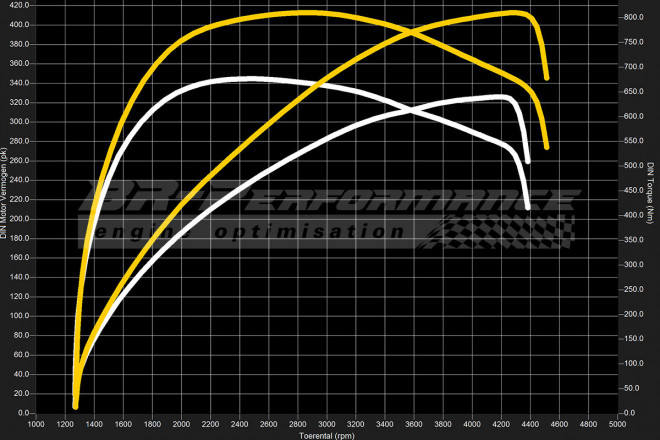Click the 420.0 label on left axis
Viewport: 660px width, 440px height.
[19, 4]
